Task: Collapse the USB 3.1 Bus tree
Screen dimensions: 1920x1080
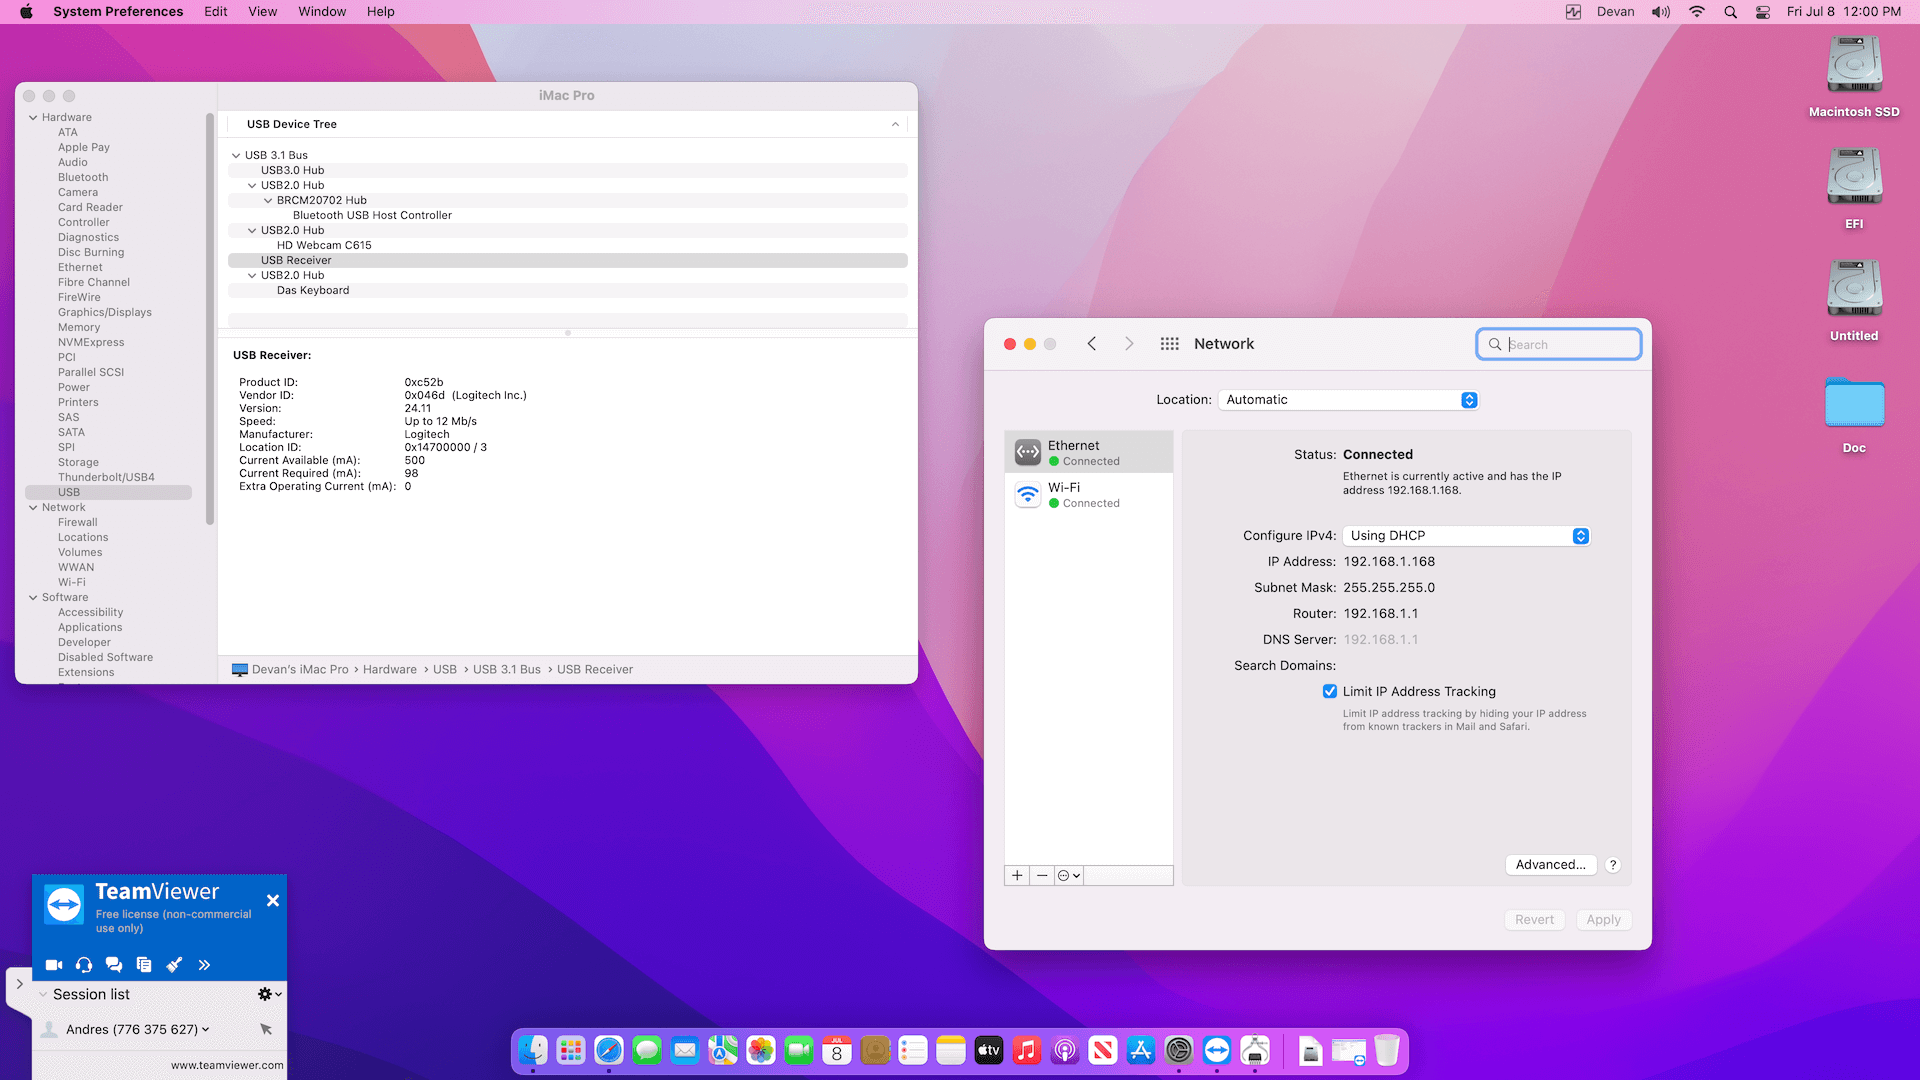Action: pos(236,155)
